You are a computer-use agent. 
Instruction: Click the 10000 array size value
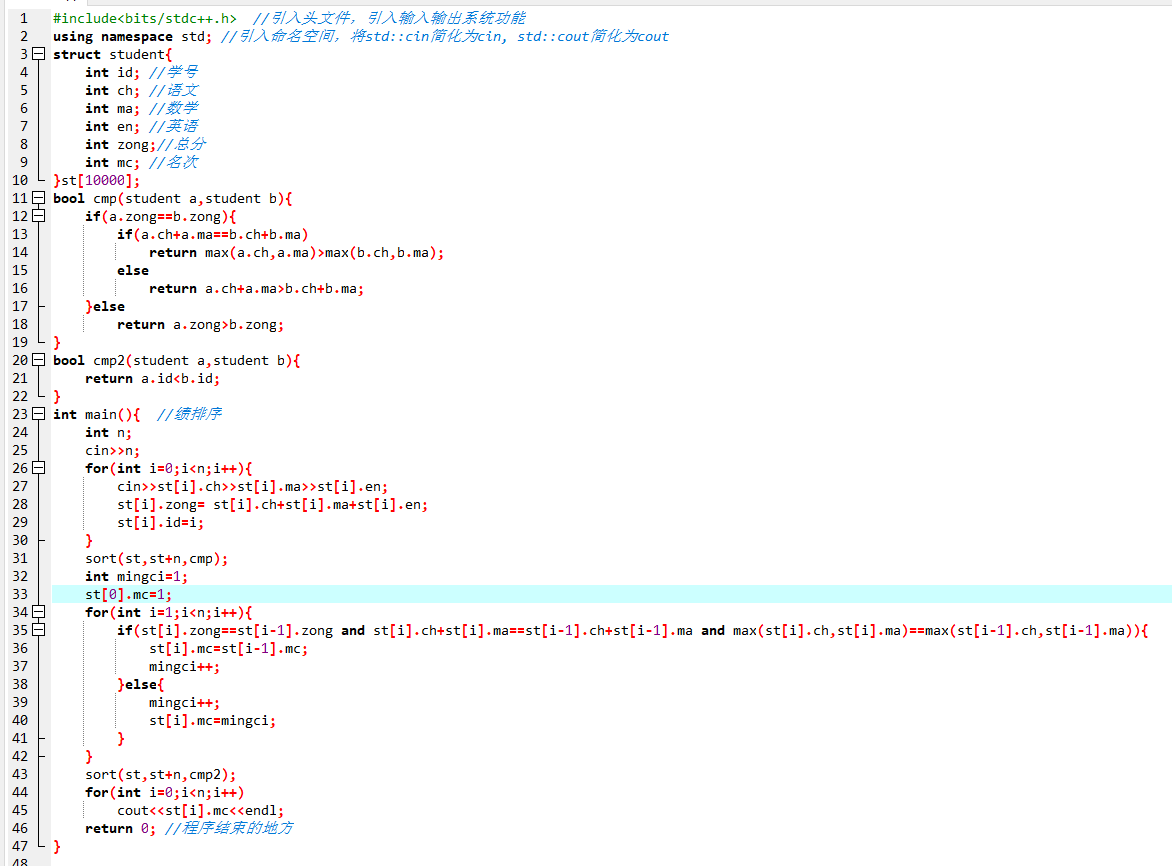[x=108, y=180]
